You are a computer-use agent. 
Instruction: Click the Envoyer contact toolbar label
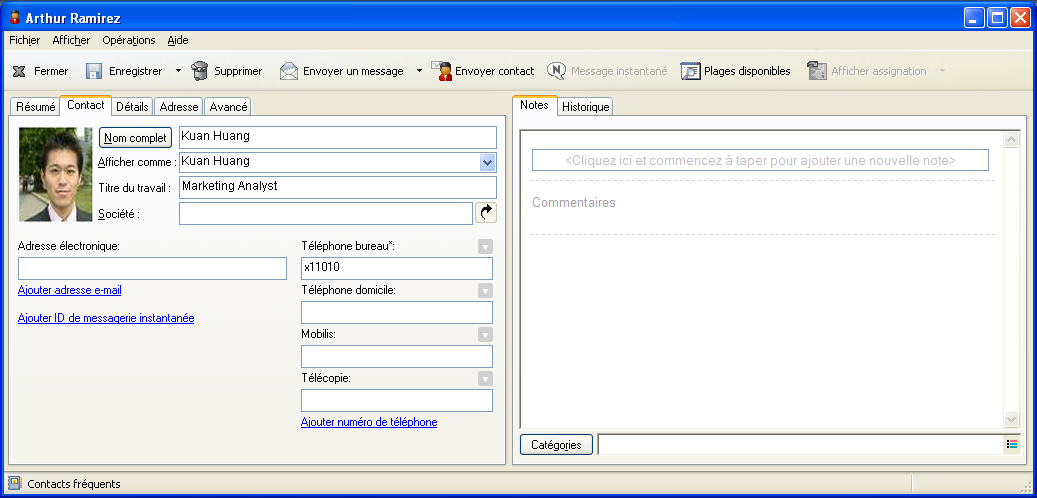click(495, 71)
